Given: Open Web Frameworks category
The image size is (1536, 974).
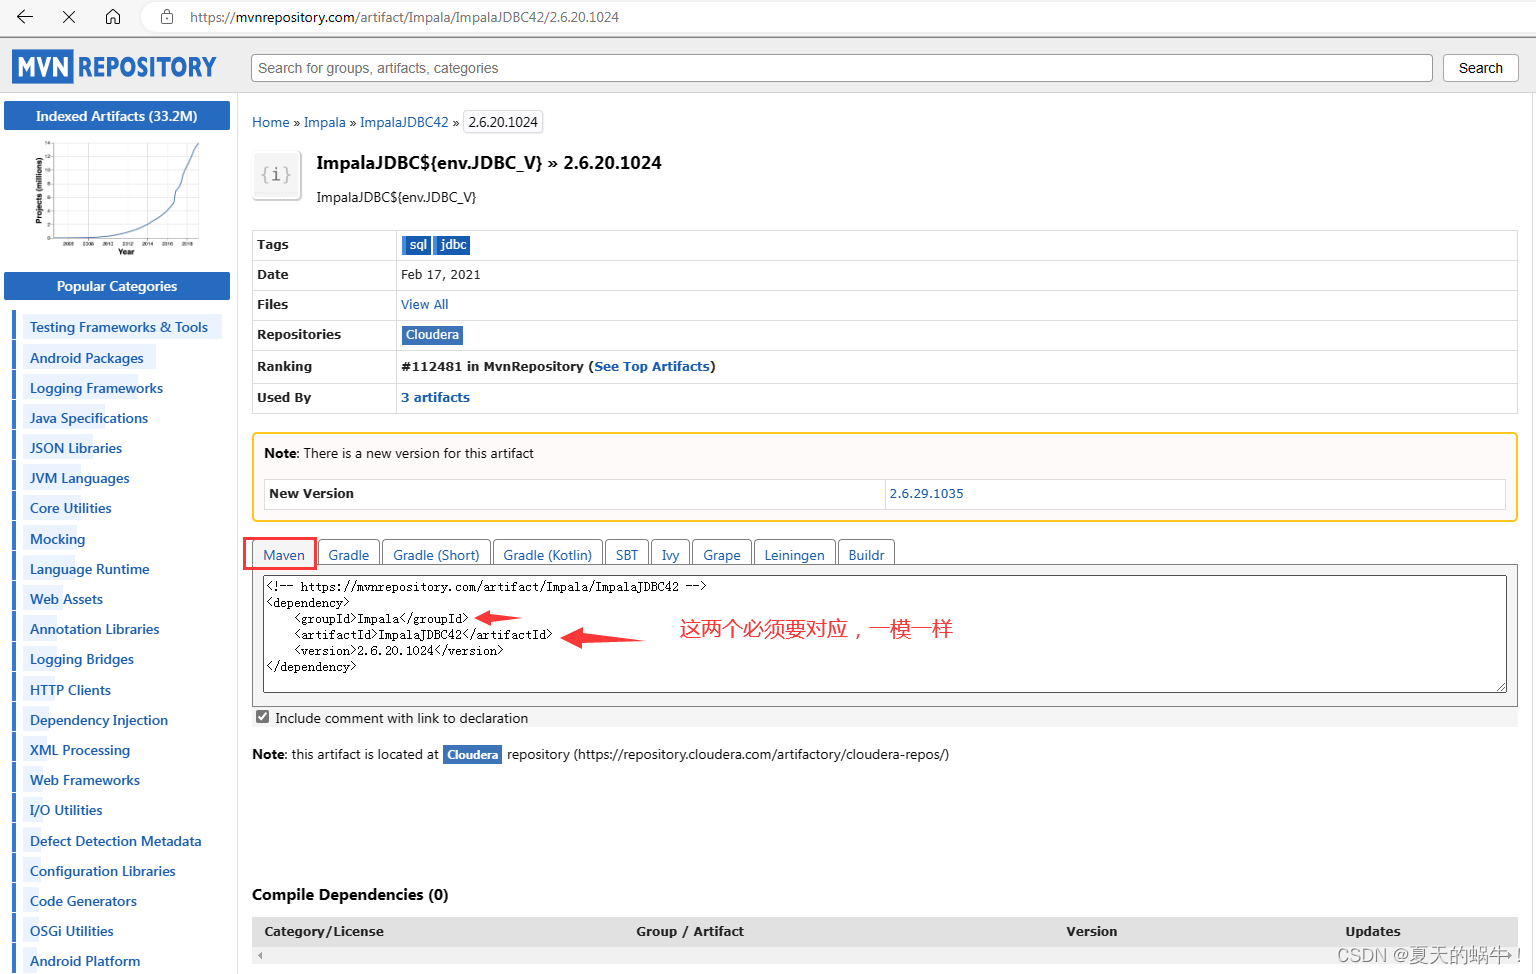Looking at the screenshot, I should tap(85, 780).
